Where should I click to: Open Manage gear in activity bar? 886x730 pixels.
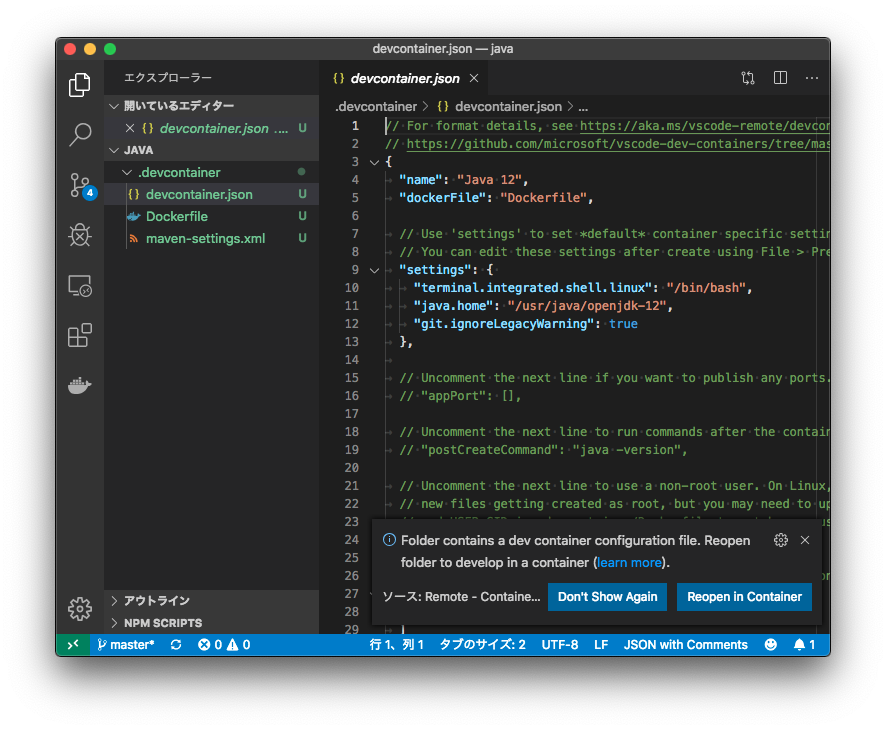pos(80,609)
